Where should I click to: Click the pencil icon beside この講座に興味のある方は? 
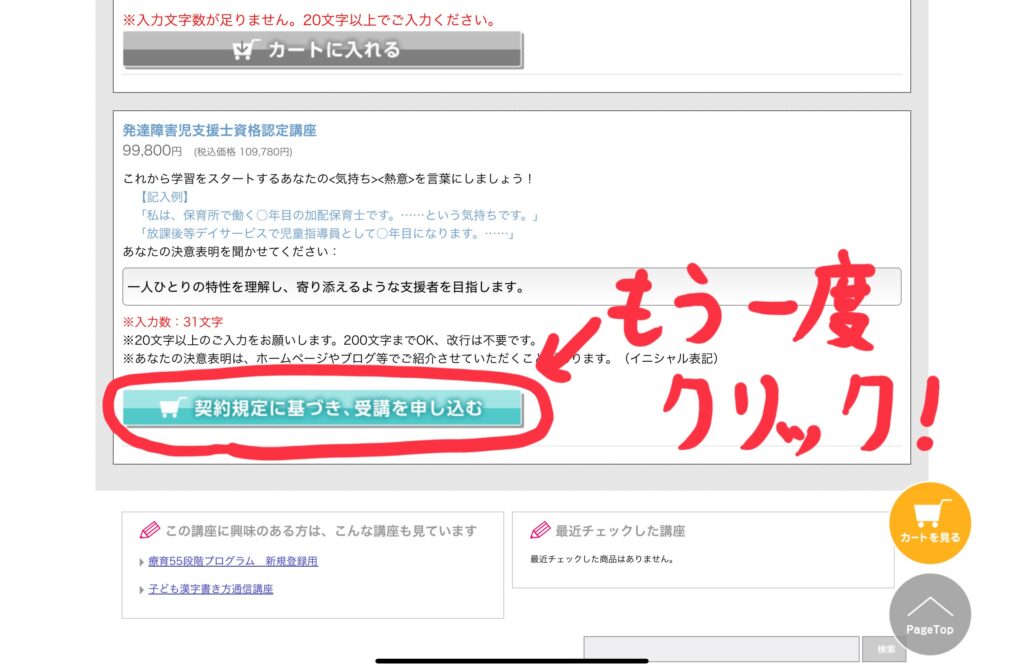[149, 530]
